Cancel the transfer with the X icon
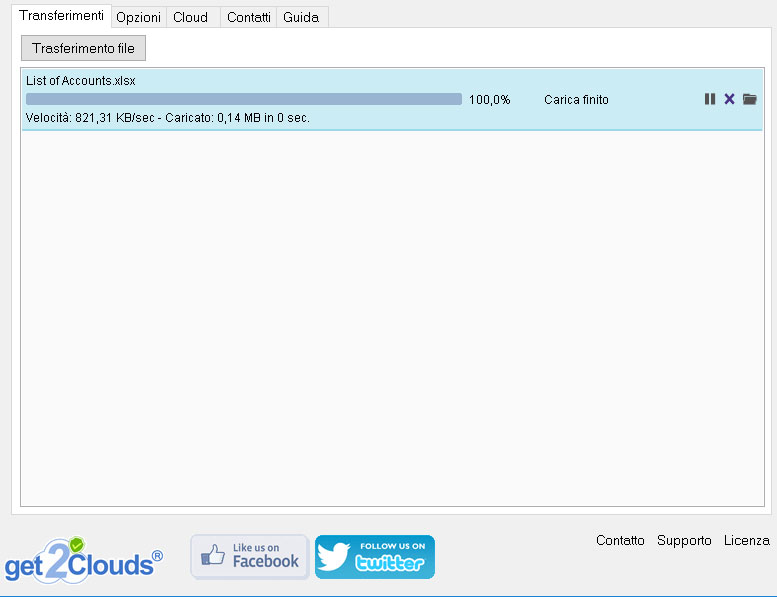 click(x=729, y=99)
